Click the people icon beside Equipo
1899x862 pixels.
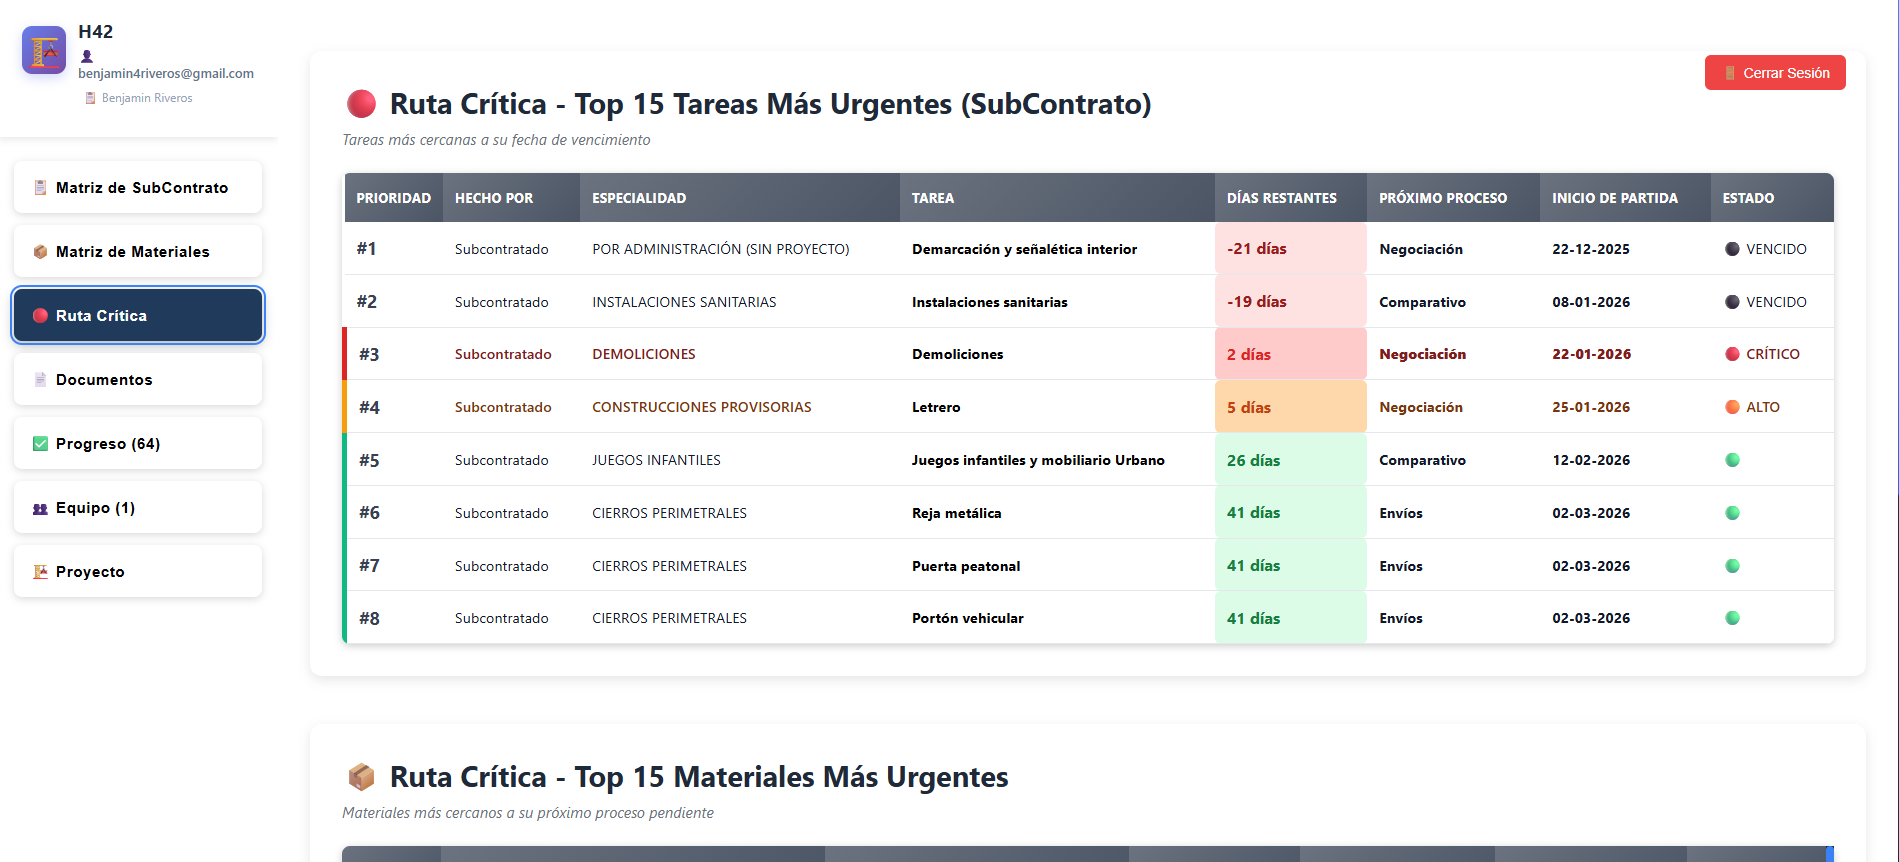click(x=40, y=508)
